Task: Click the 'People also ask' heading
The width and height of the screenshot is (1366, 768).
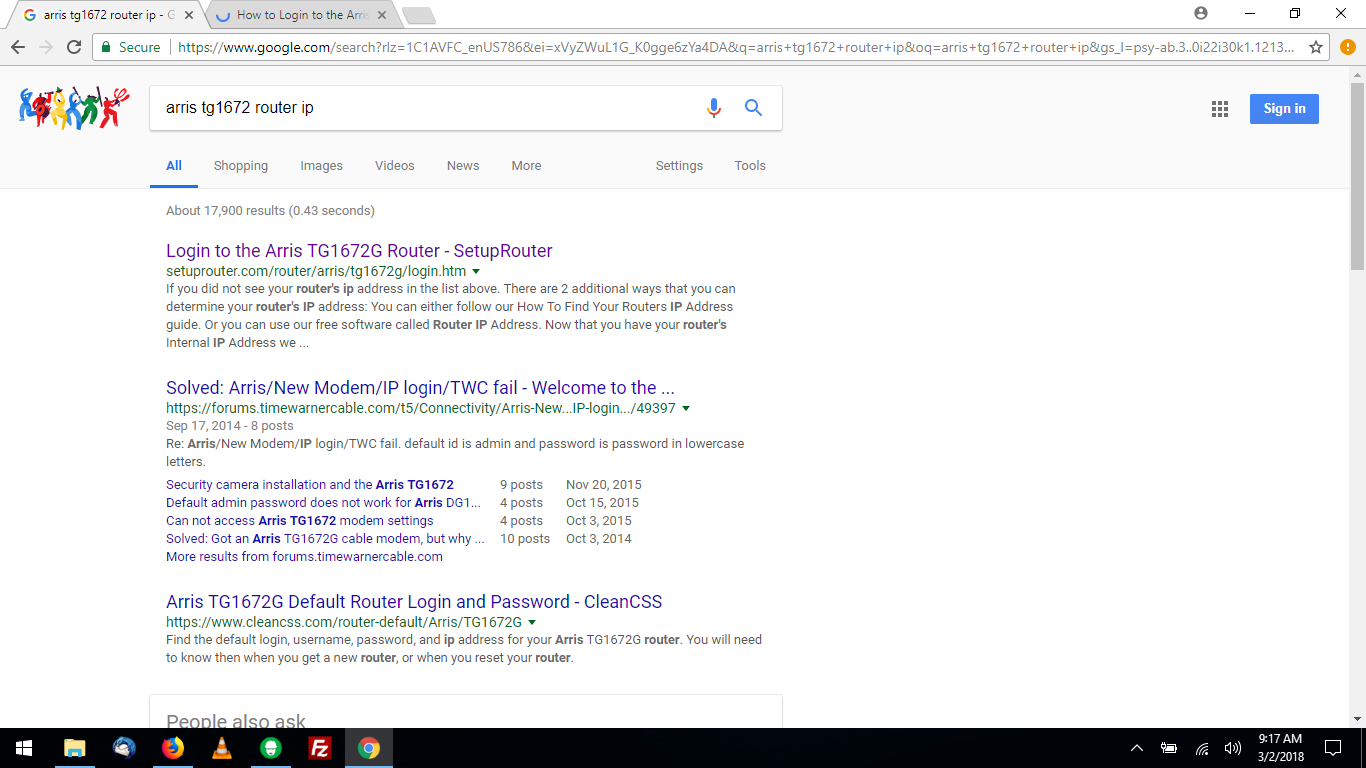Action: point(236,719)
